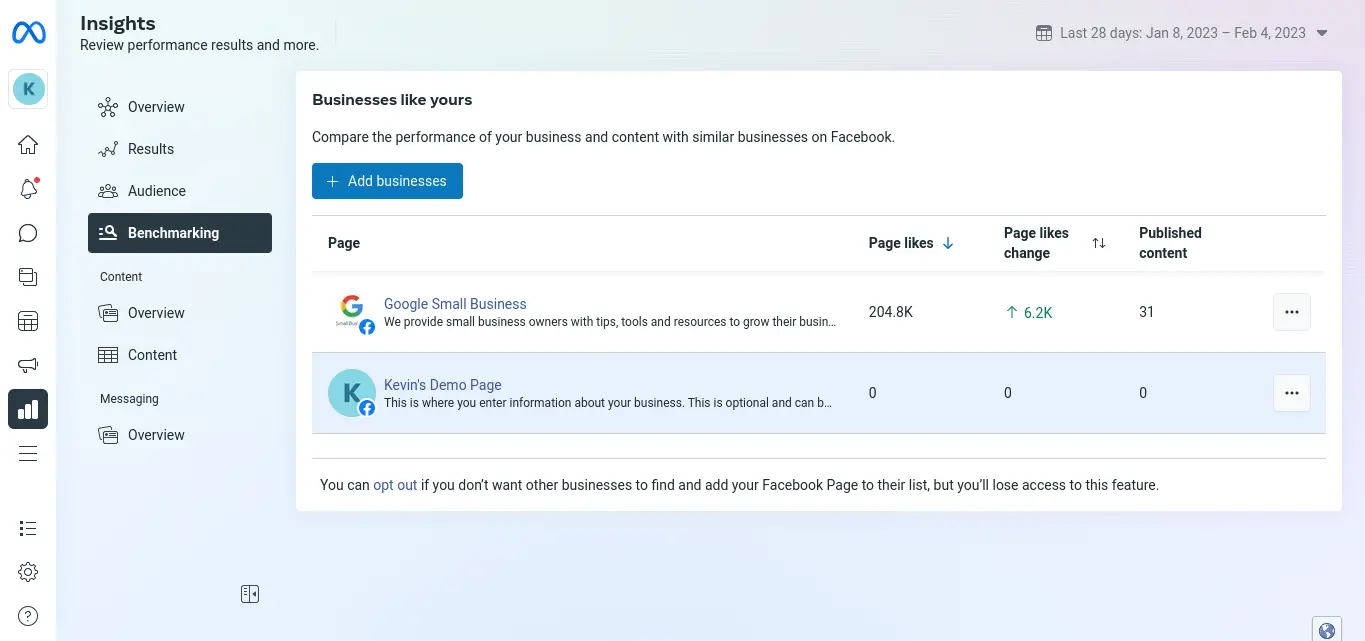Open Messaging Overview menu item
This screenshot has height=641, width=1365.
tap(180, 435)
